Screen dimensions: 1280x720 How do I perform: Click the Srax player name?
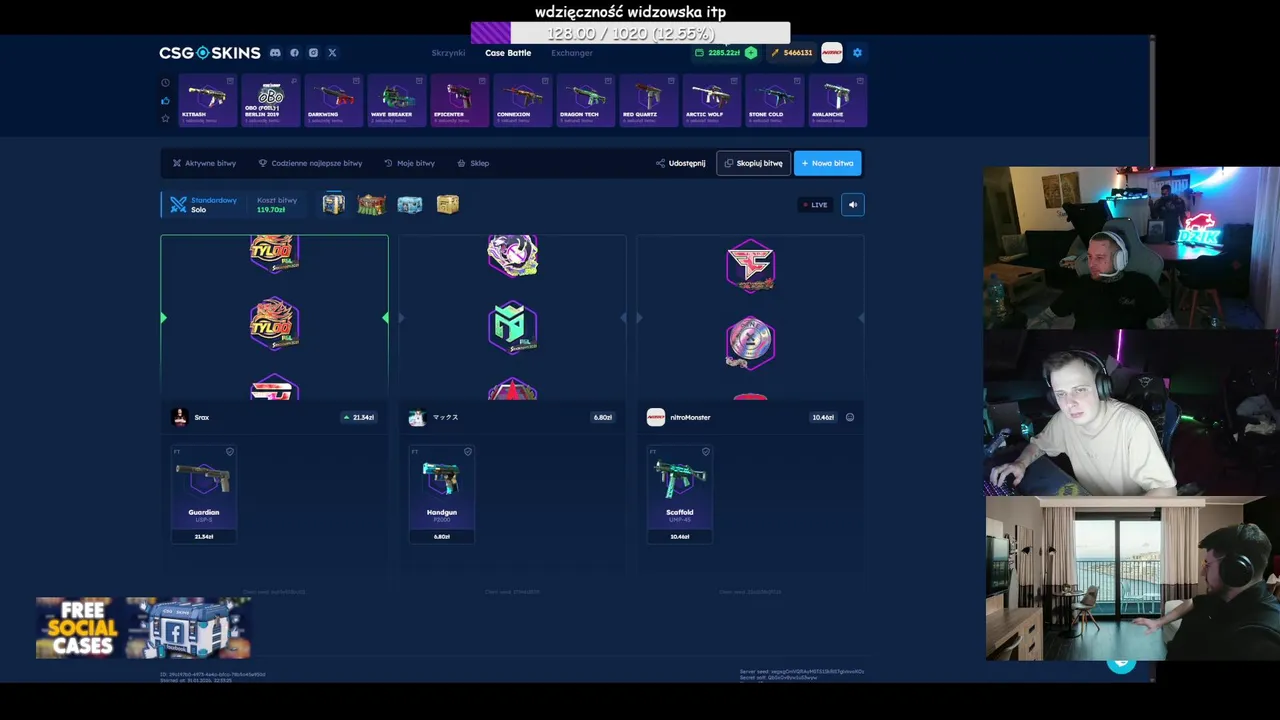(202, 417)
